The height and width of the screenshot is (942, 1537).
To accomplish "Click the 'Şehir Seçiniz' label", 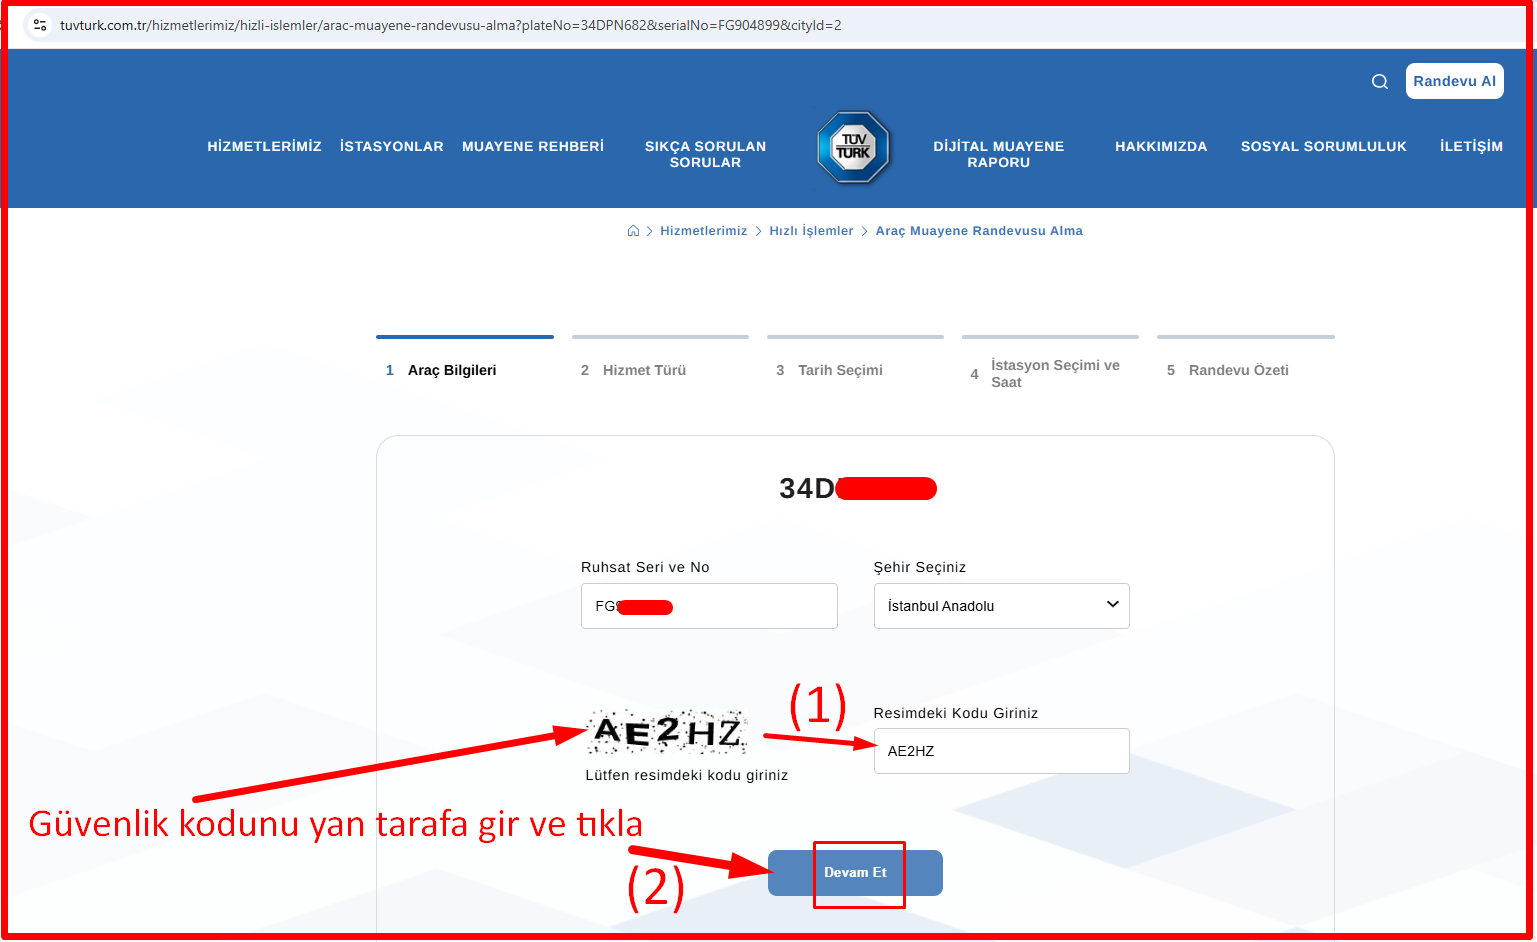I will (920, 567).
